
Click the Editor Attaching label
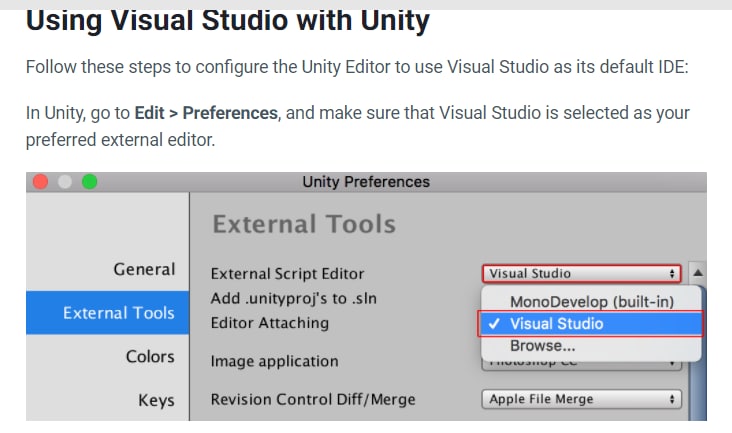pos(270,323)
